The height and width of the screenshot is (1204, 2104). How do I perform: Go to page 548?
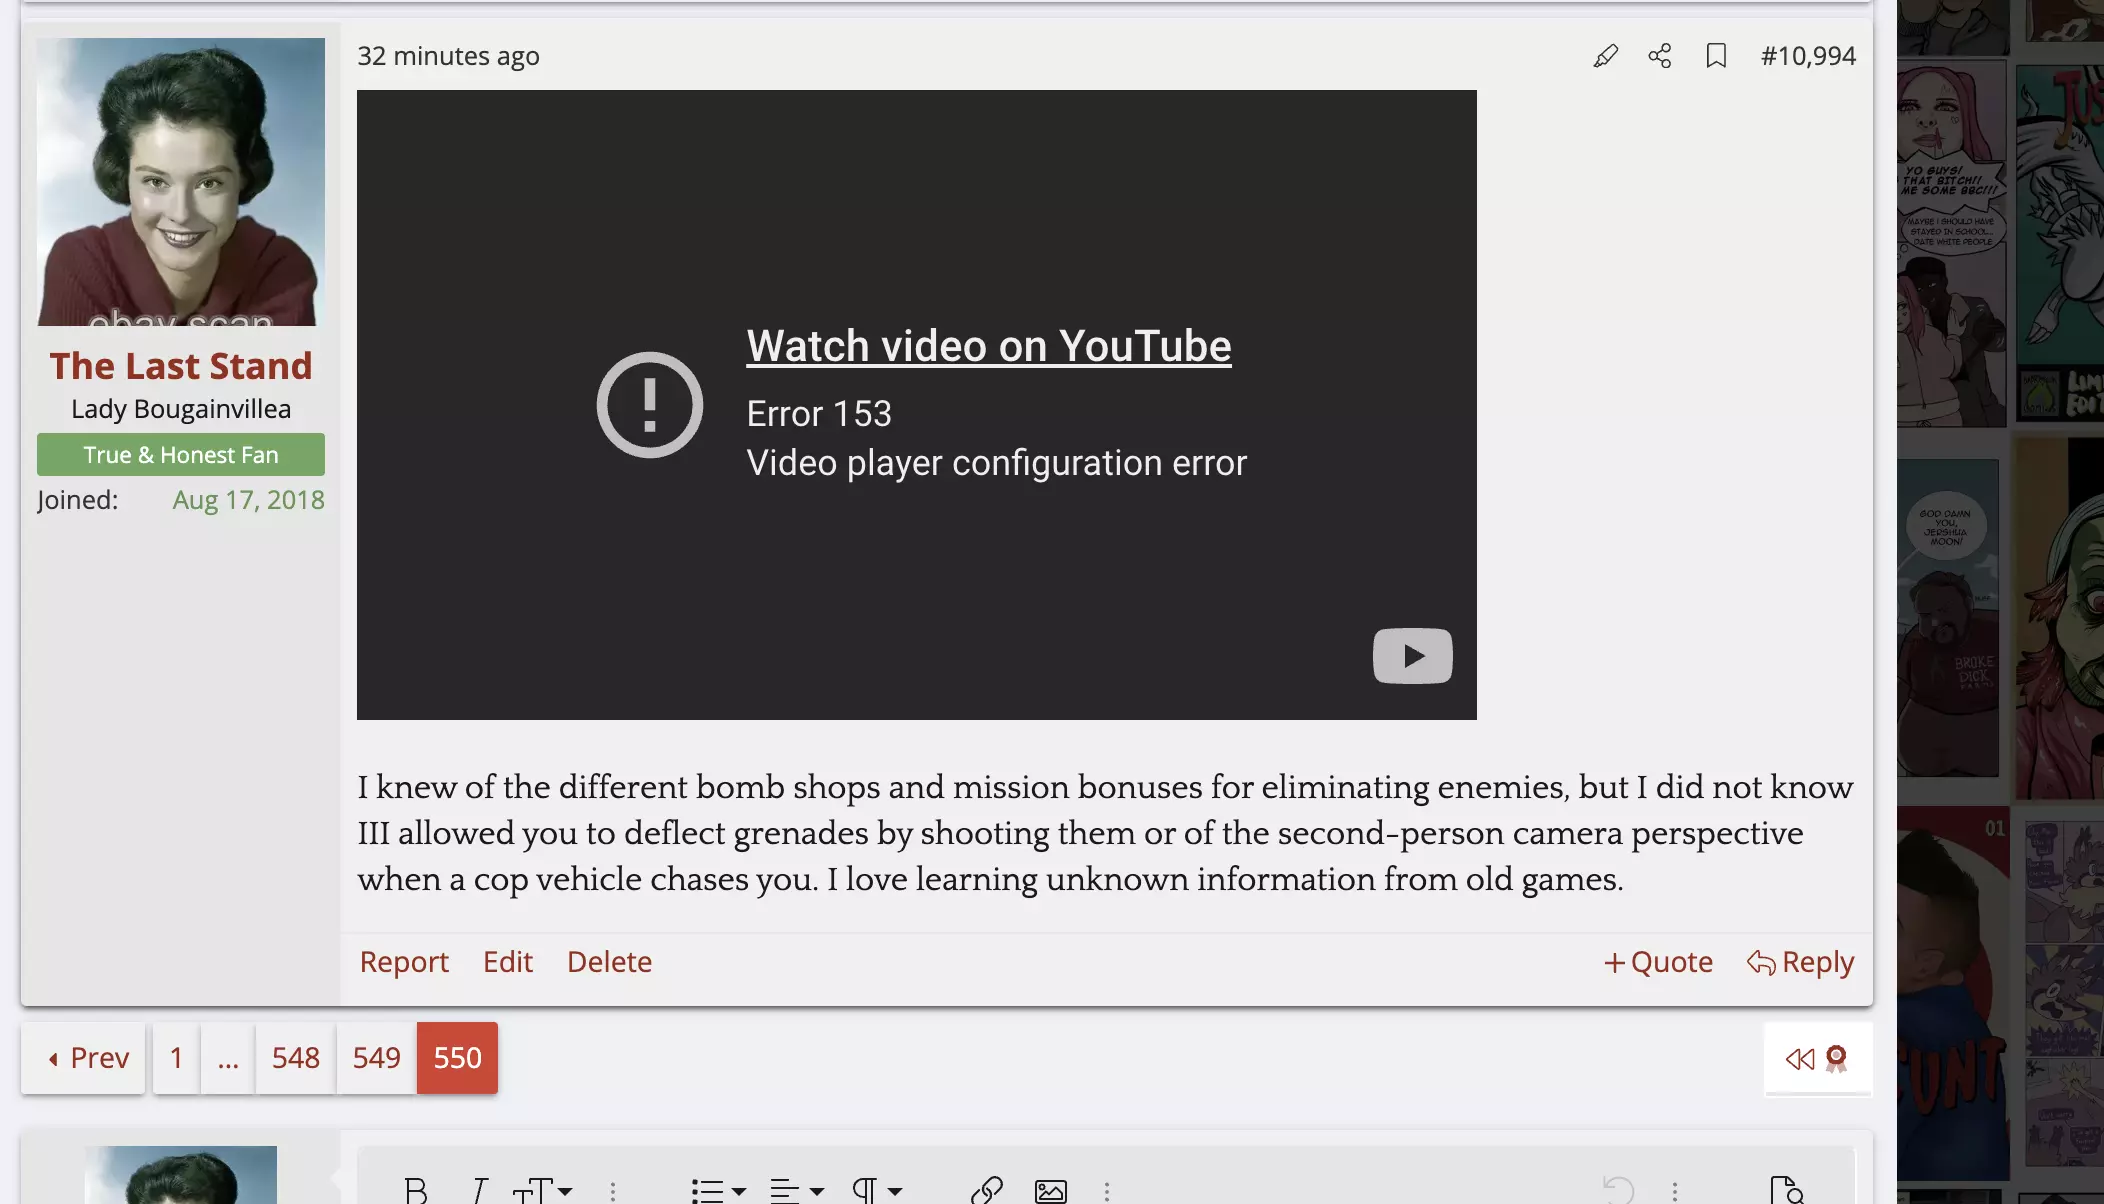coord(296,1058)
